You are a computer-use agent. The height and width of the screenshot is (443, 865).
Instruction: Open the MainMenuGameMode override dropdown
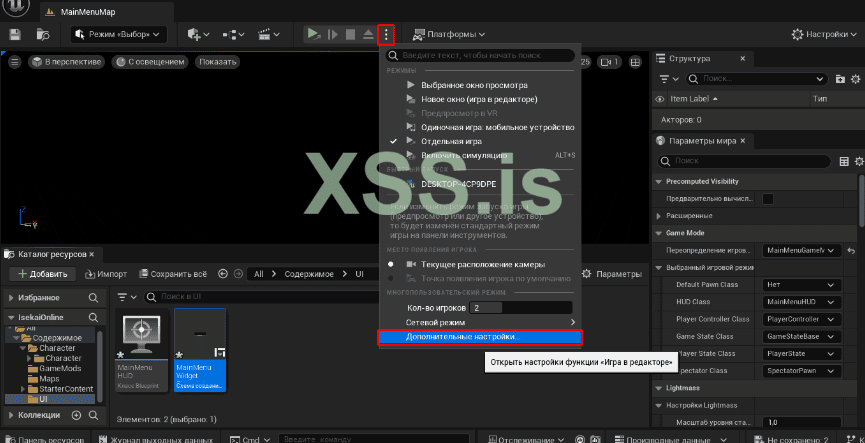tap(802, 250)
